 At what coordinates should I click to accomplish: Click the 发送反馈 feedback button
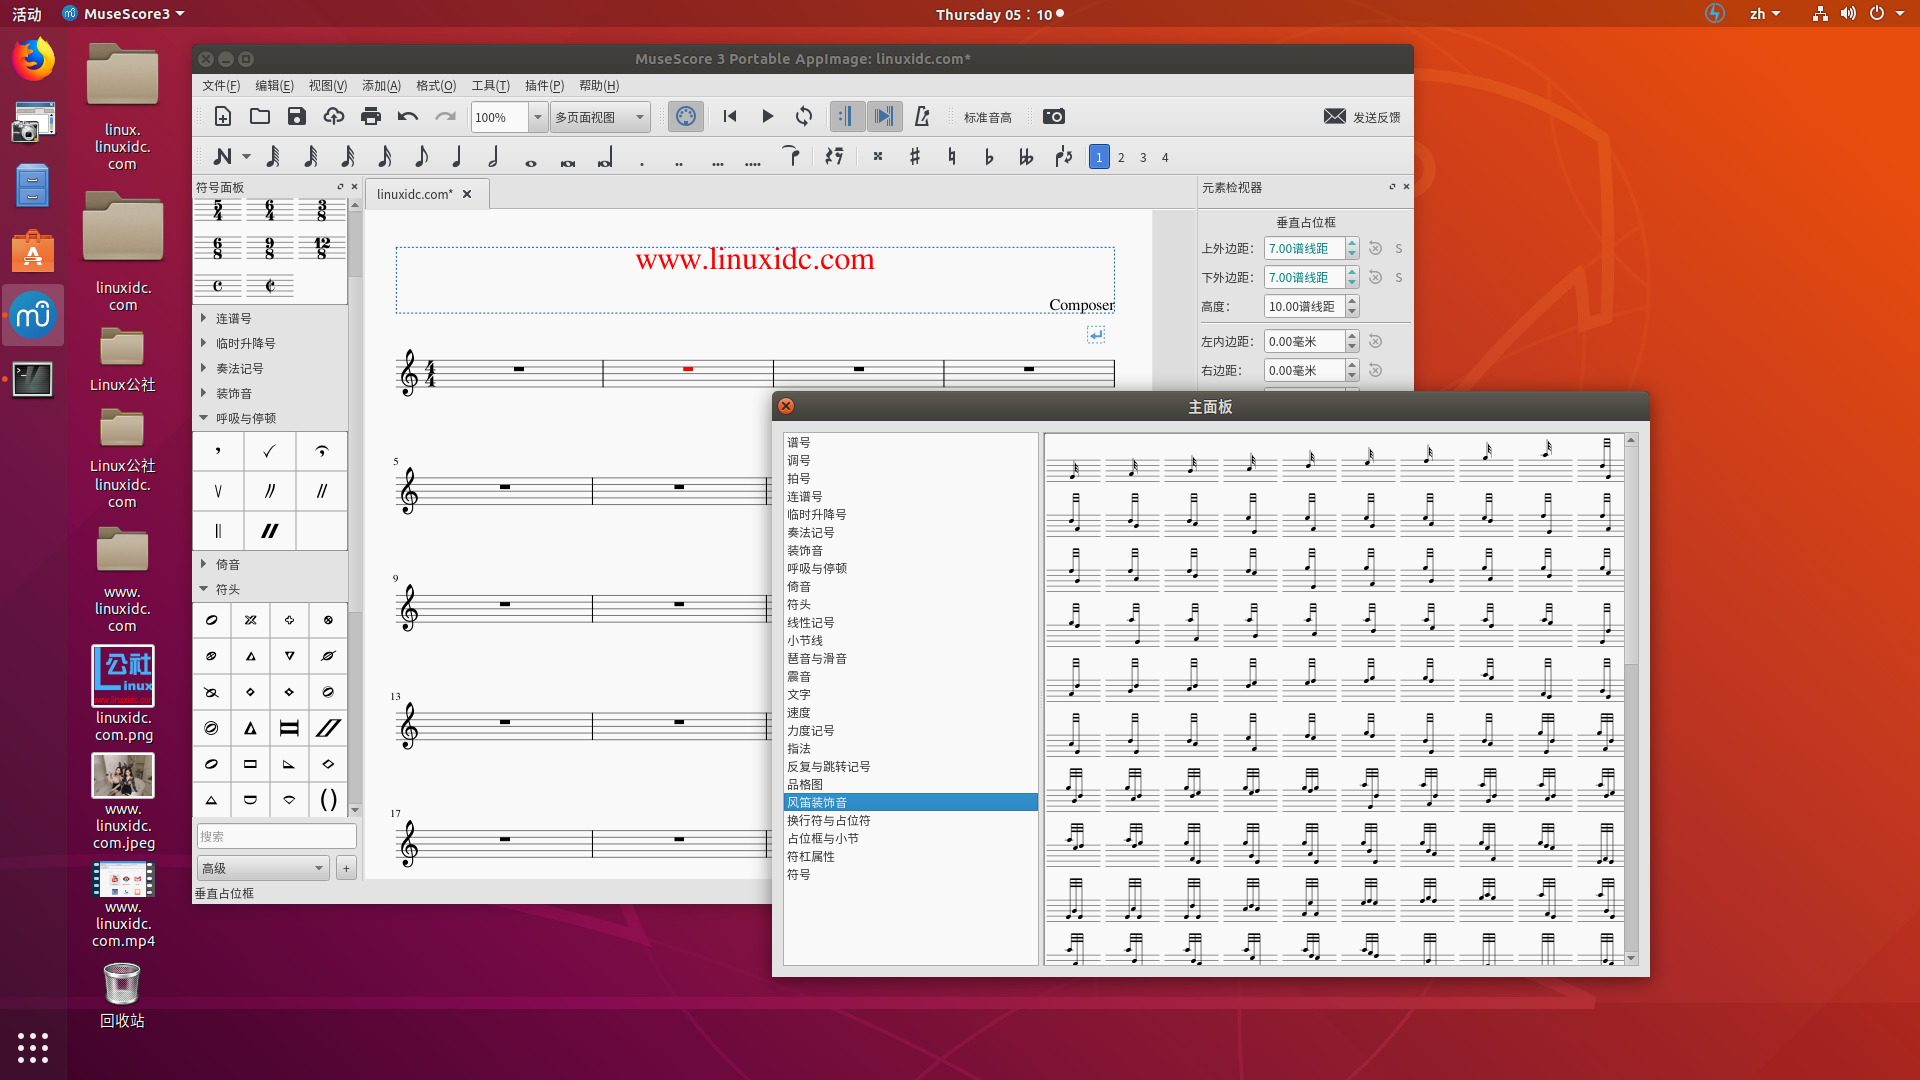point(1362,117)
